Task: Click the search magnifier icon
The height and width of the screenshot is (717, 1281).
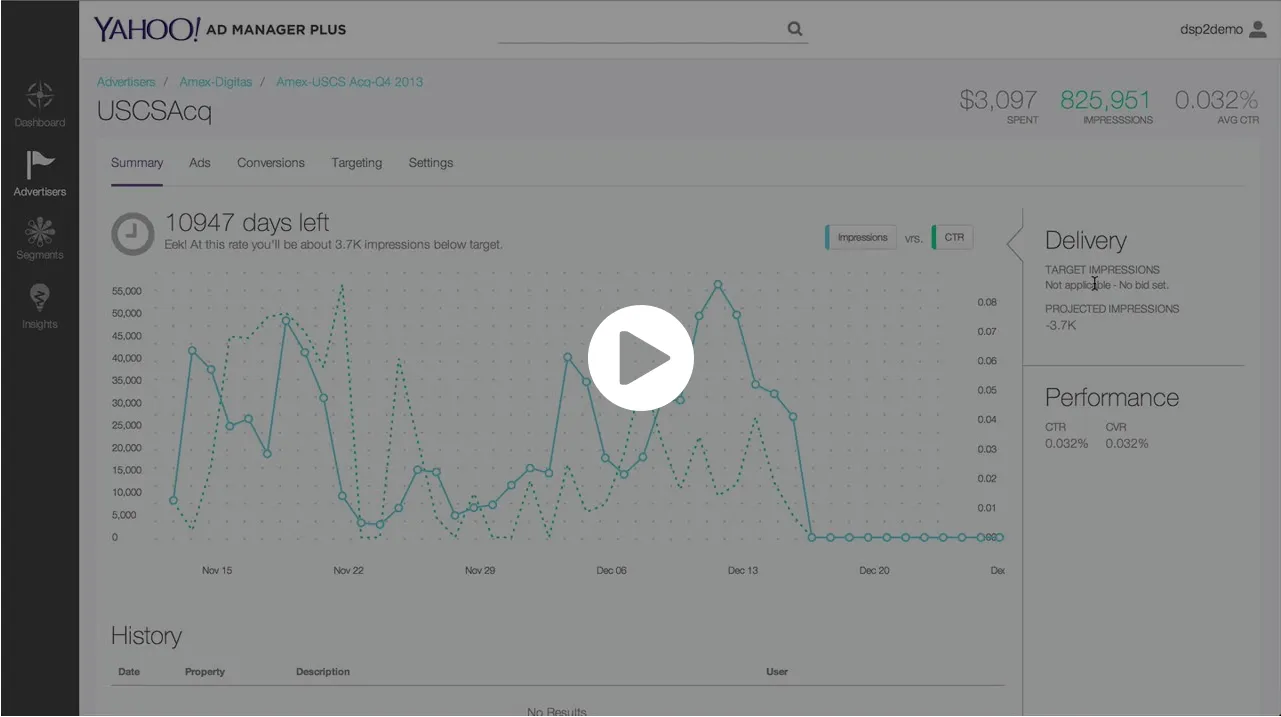Action: [x=795, y=29]
